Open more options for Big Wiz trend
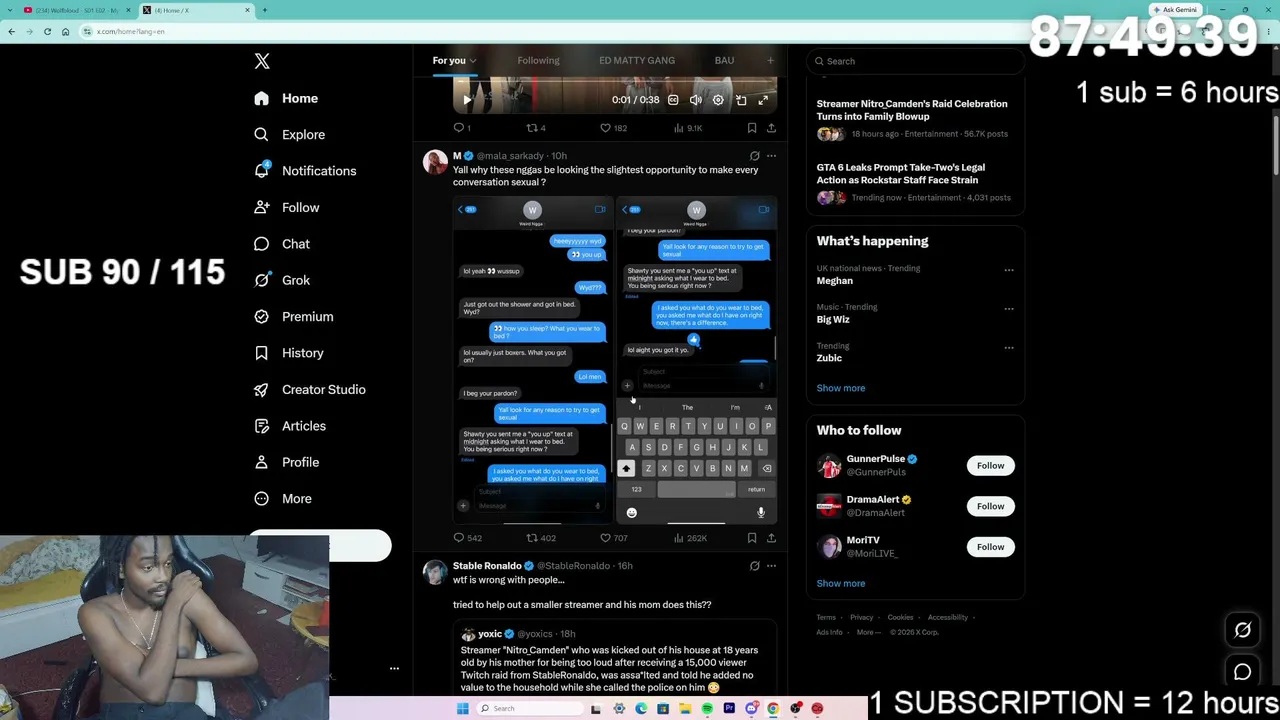 click(x=1009, y=309)
